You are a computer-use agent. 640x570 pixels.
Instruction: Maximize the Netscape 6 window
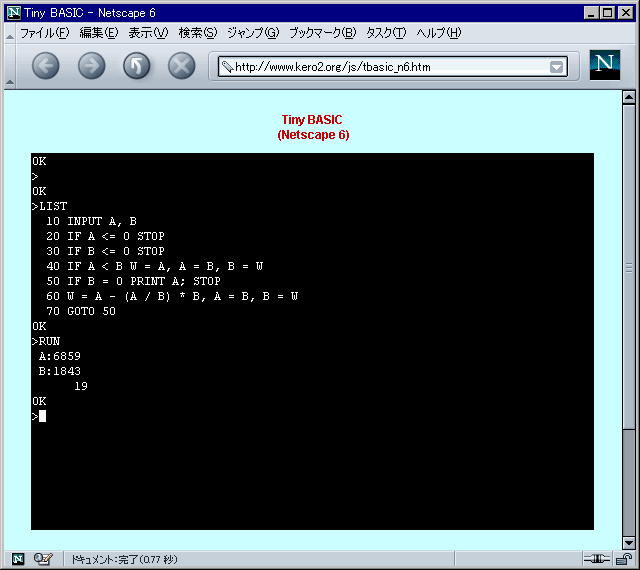click(x=607, y=13)
